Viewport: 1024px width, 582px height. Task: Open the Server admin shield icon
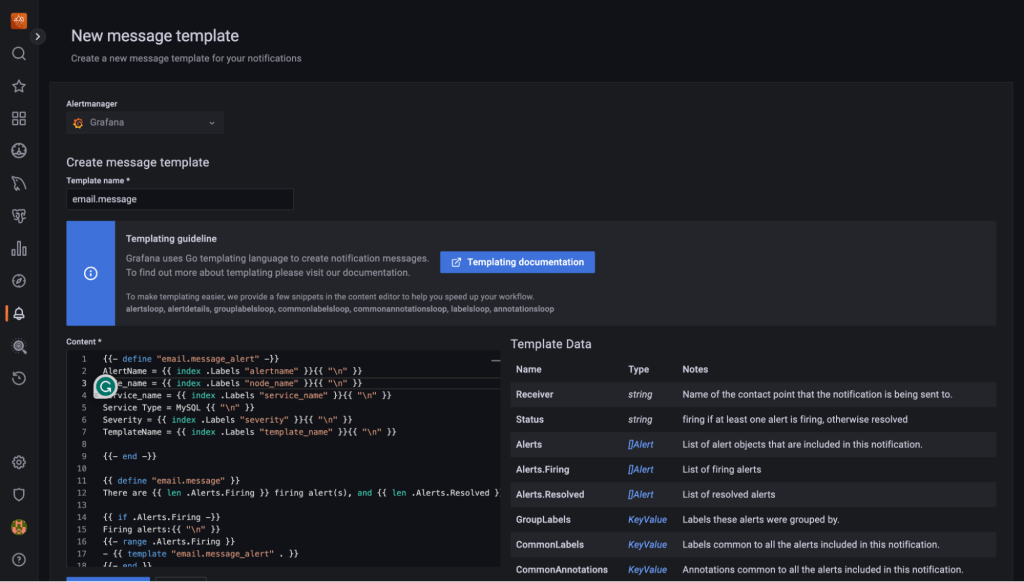18,494
